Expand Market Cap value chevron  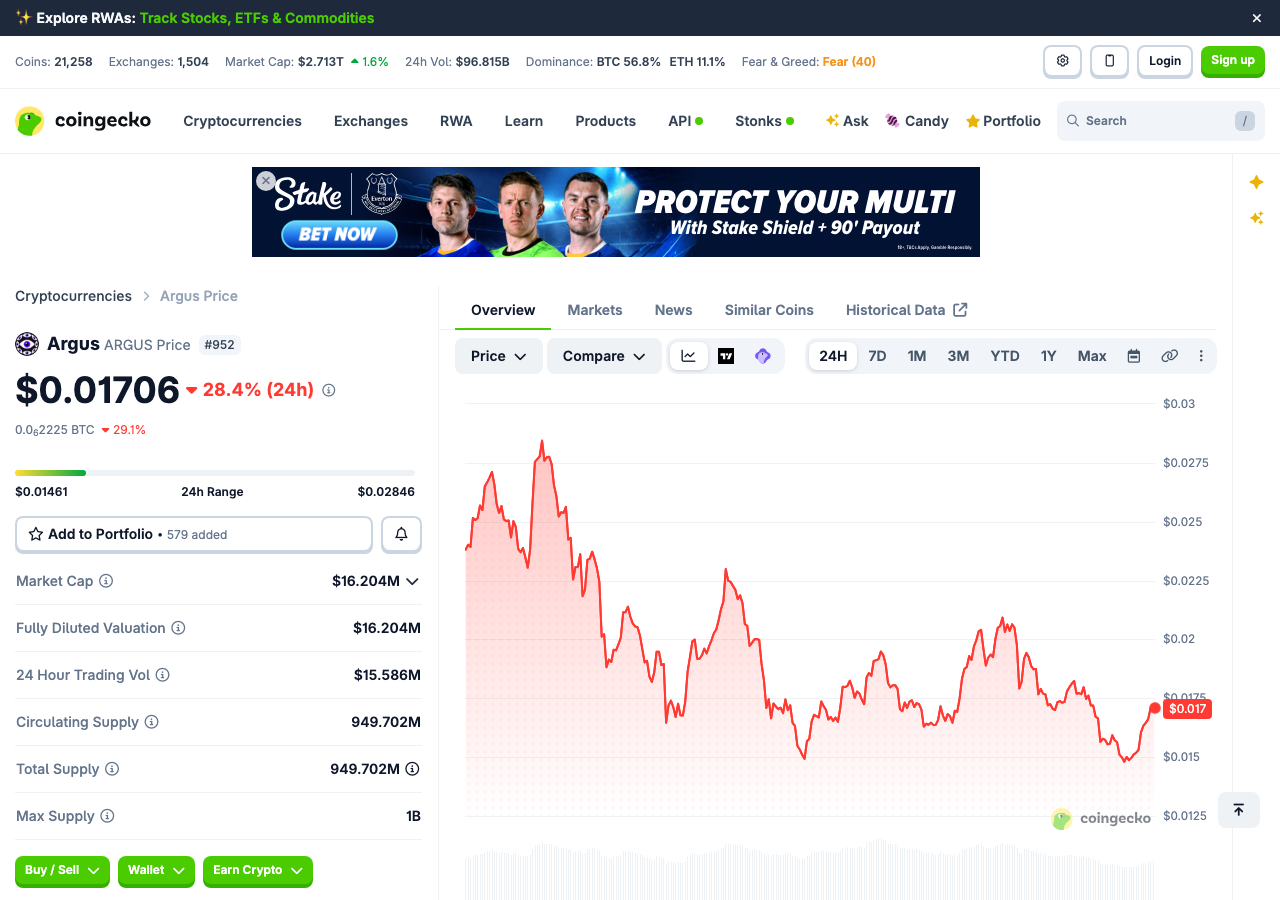tap(412, 581)
